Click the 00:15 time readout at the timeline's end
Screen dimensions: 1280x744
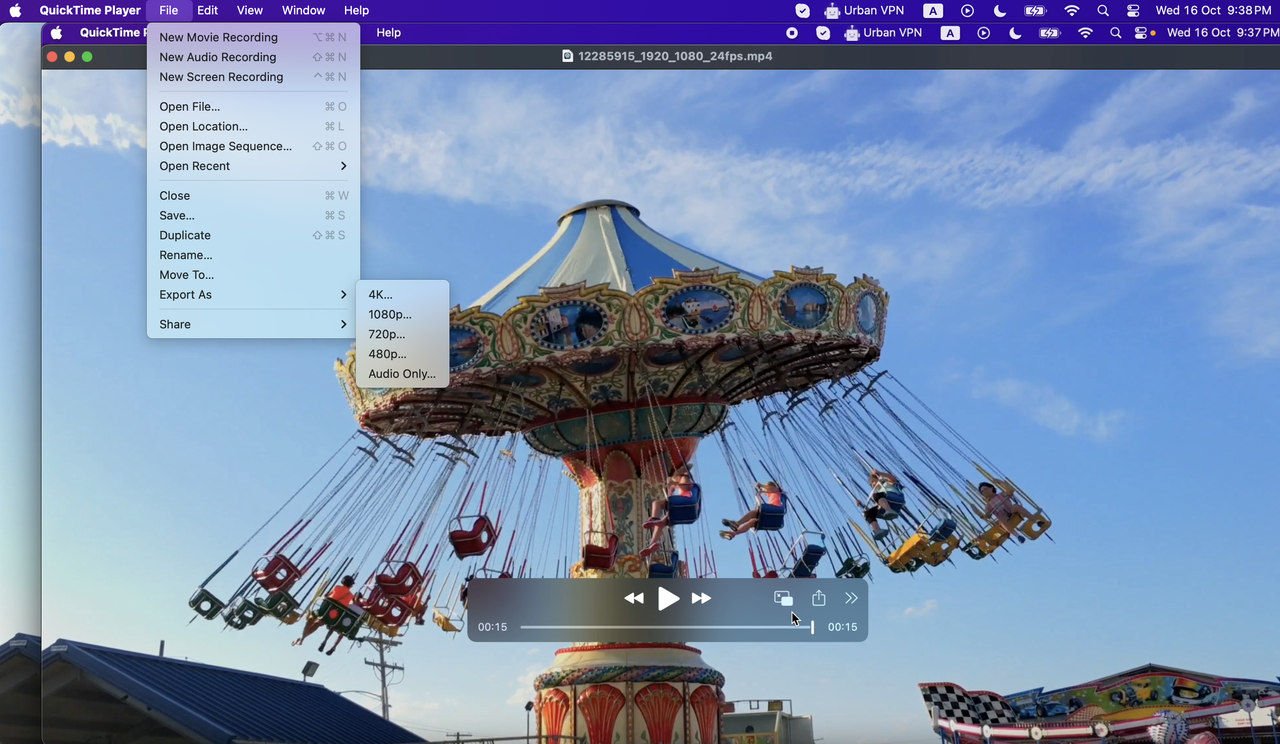pyautogui.click(x=843, y=627)
